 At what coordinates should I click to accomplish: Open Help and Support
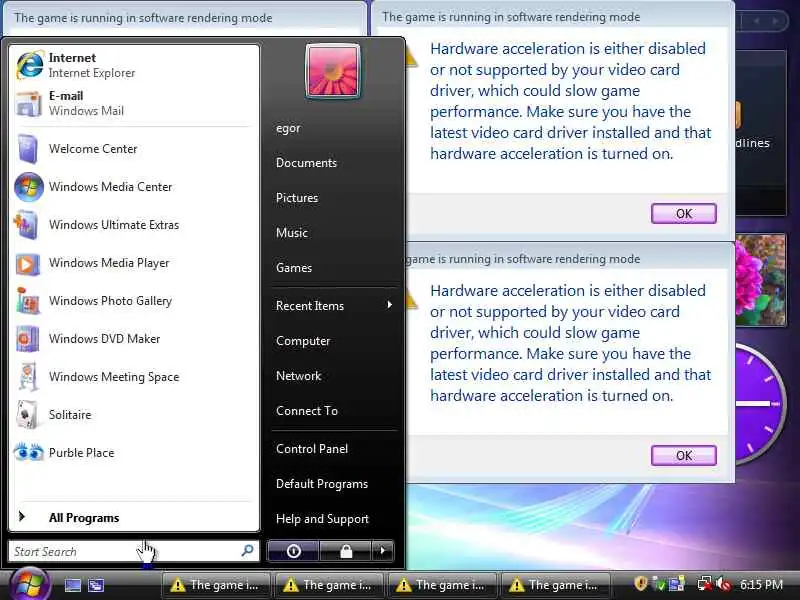(322, 519)
